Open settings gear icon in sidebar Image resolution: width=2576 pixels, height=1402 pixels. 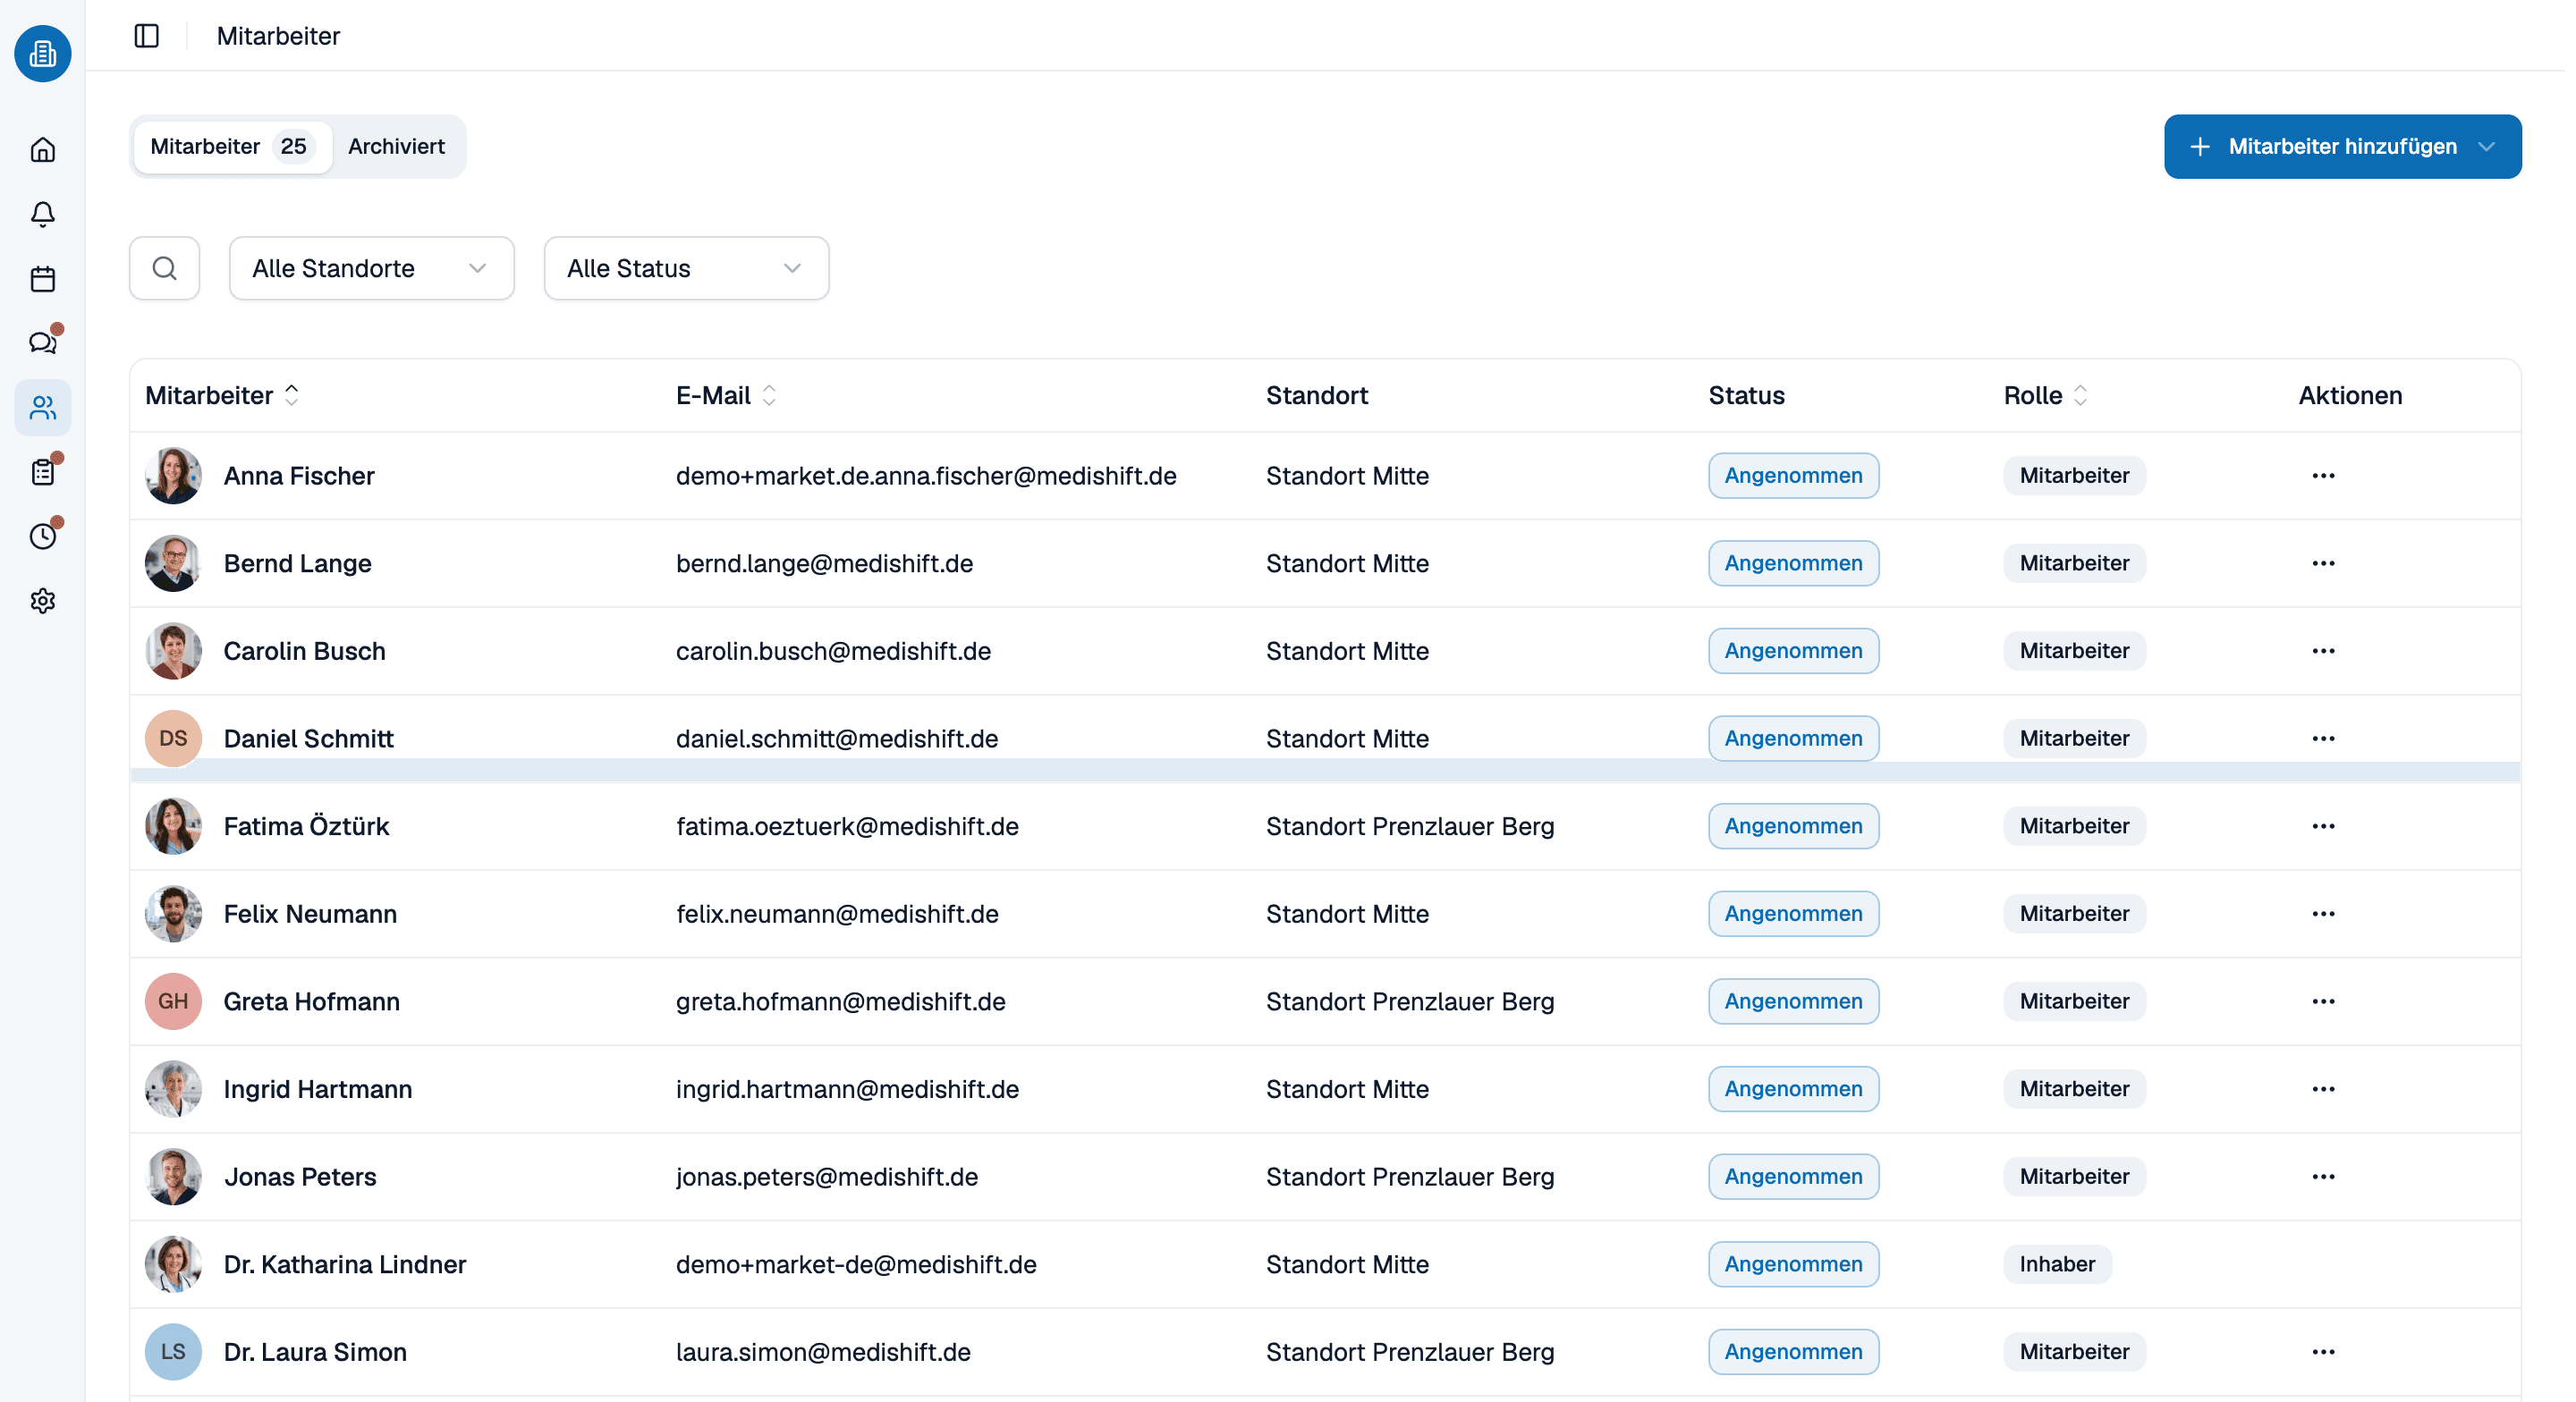pyautogui.click(x=43, y=601)
